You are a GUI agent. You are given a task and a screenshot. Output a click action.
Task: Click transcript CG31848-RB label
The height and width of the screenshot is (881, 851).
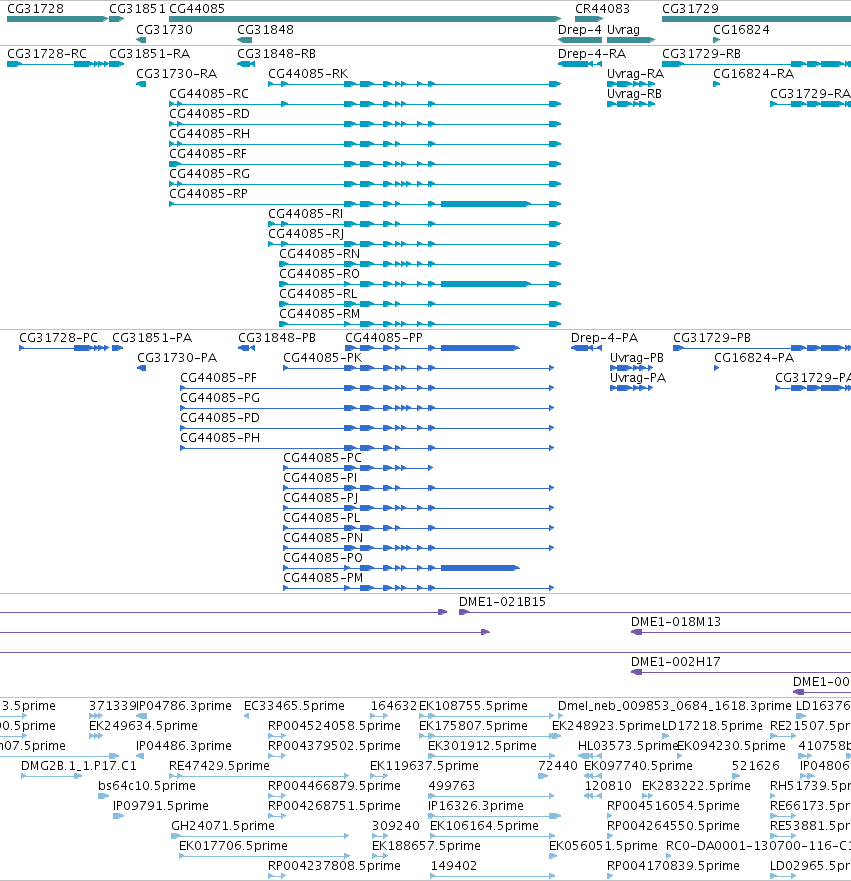click(276, 53)
